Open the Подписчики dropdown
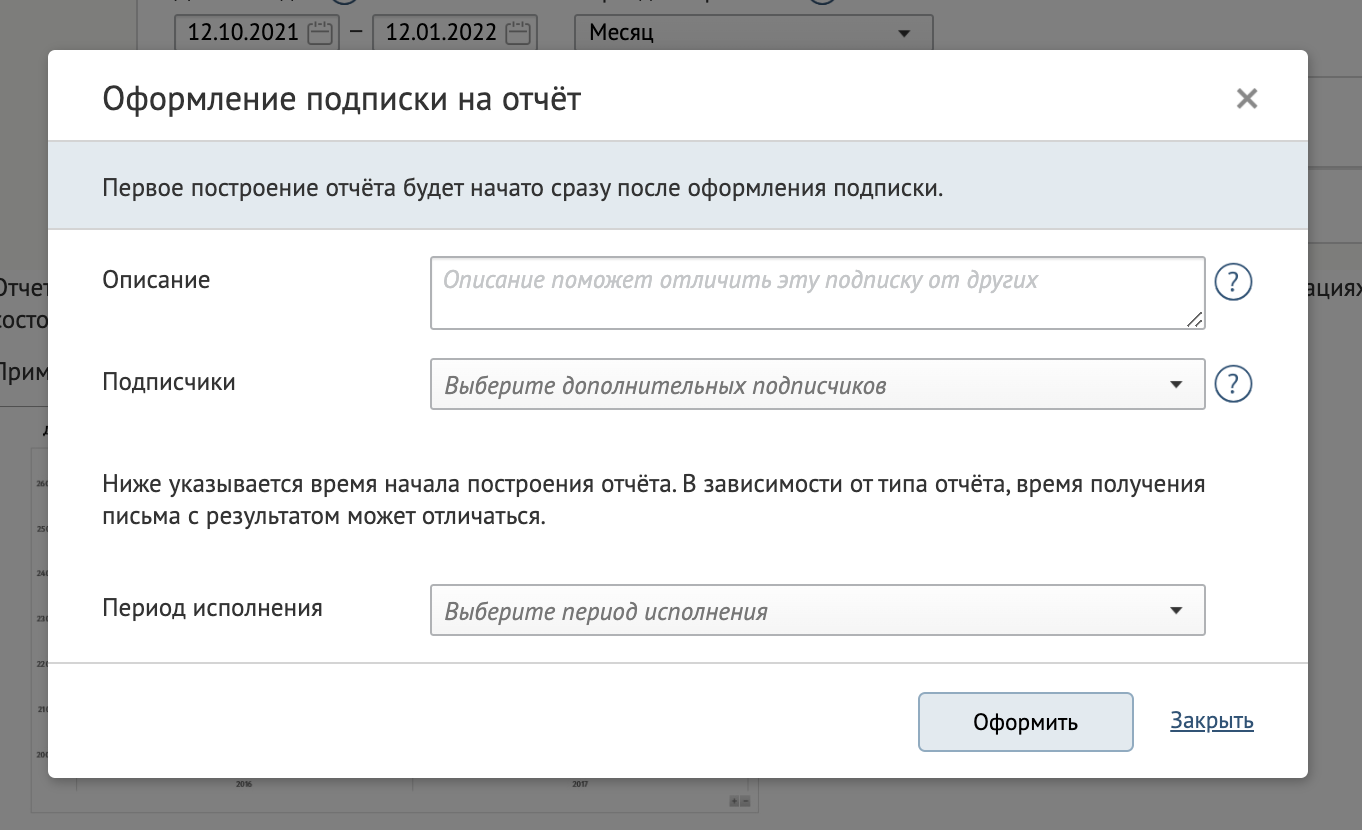 click(817, 385)
